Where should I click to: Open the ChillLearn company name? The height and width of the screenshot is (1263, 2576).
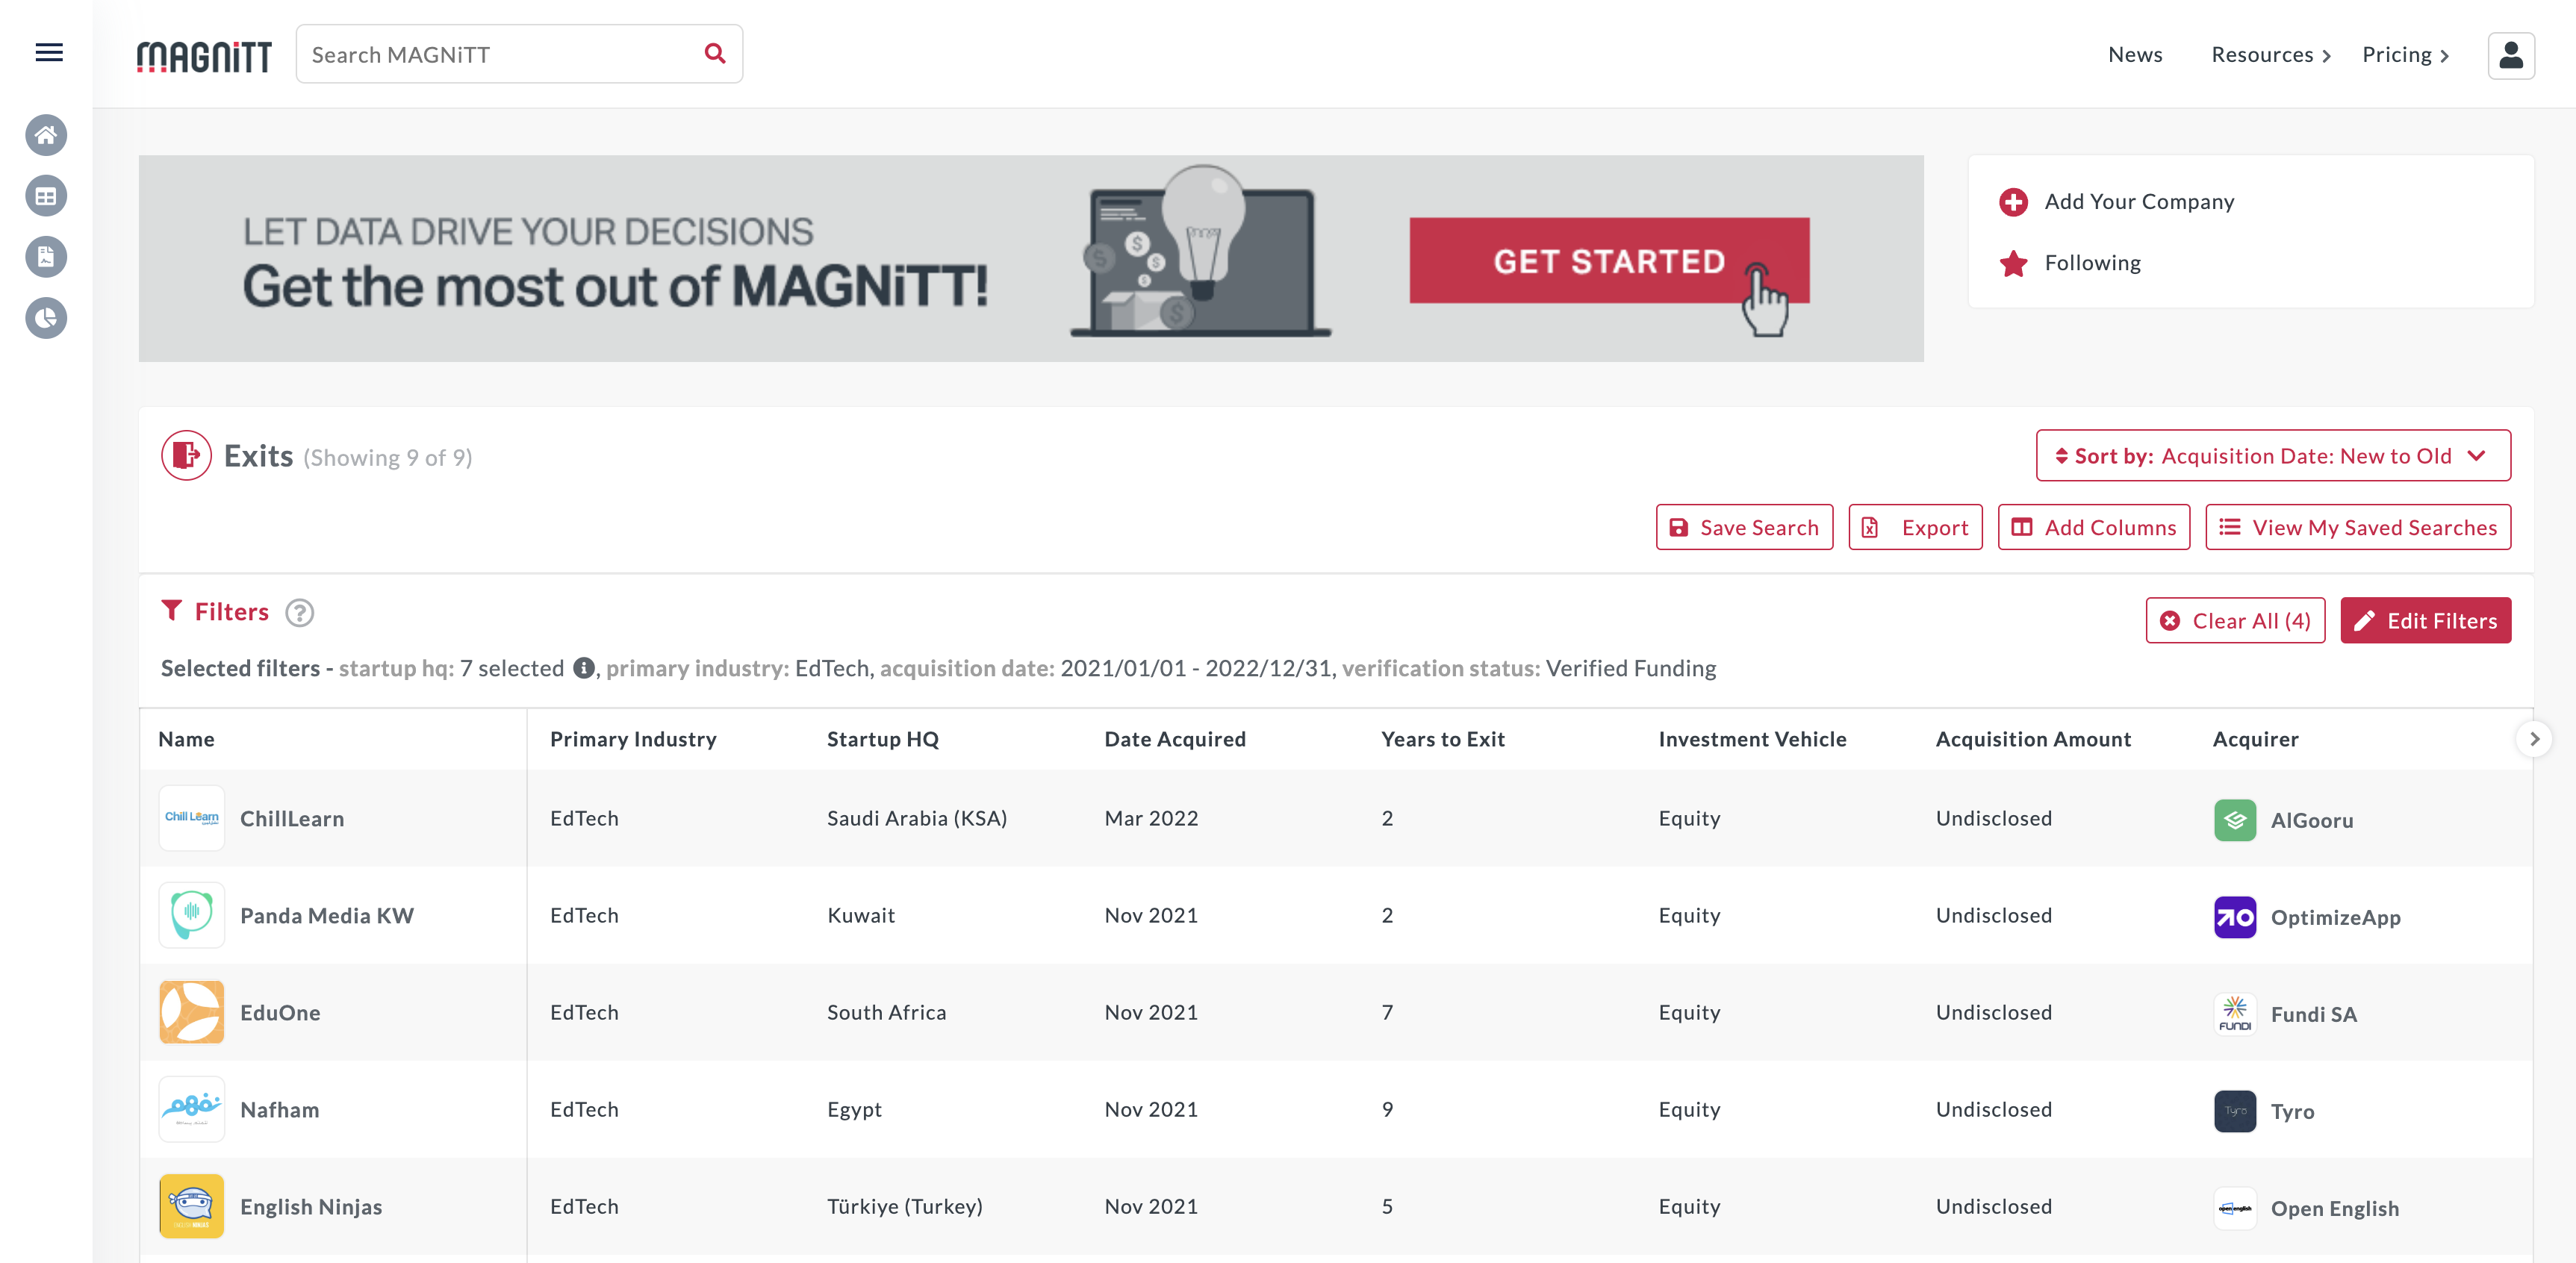[x=292, y=818]
